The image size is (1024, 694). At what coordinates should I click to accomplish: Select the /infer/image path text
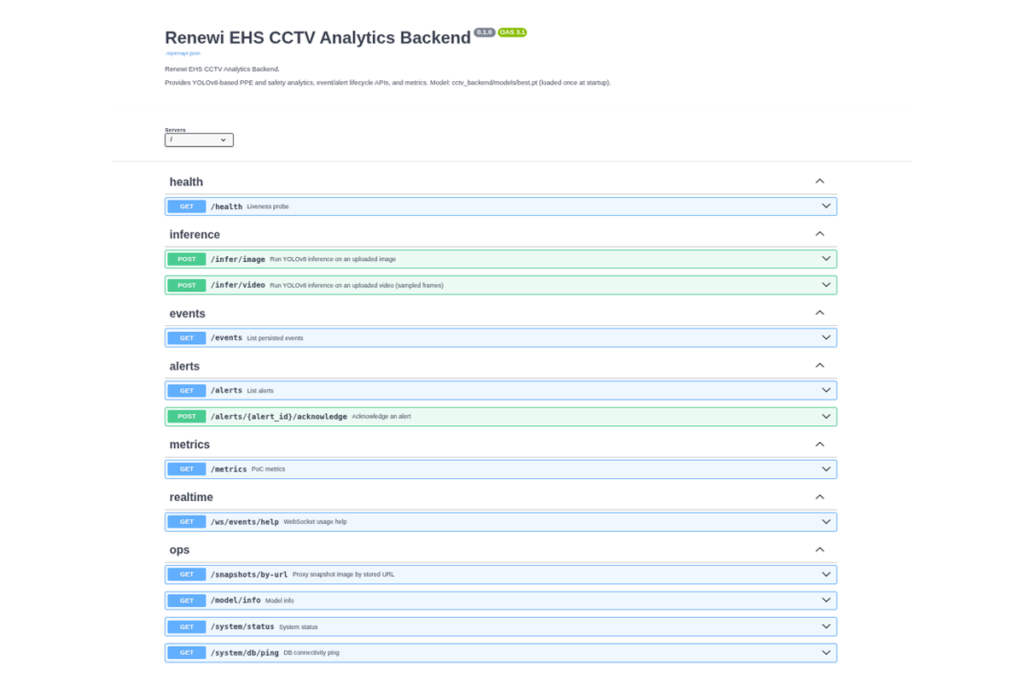pos(238,259)
